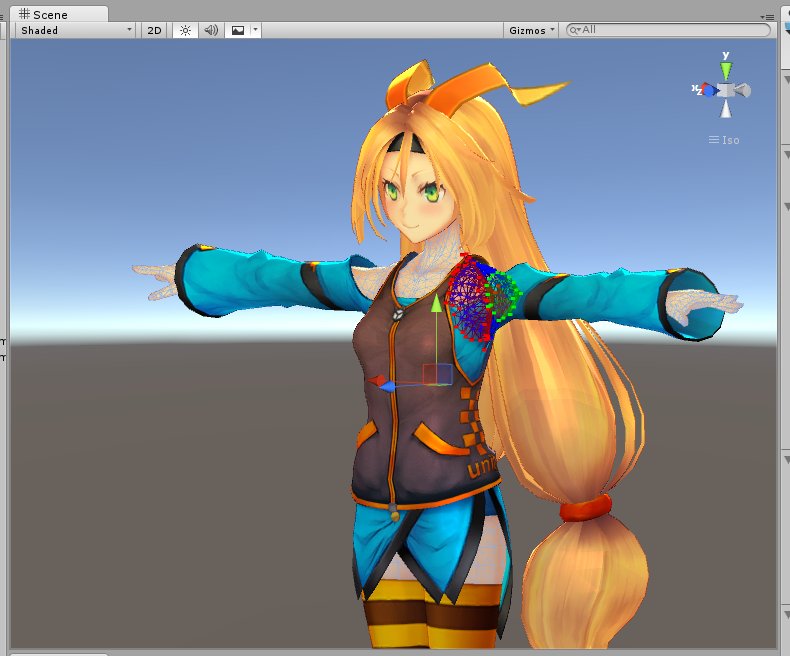Toggle scene audio speaker icon
Viewport: 790px width, 656px height.
[211, 30]
